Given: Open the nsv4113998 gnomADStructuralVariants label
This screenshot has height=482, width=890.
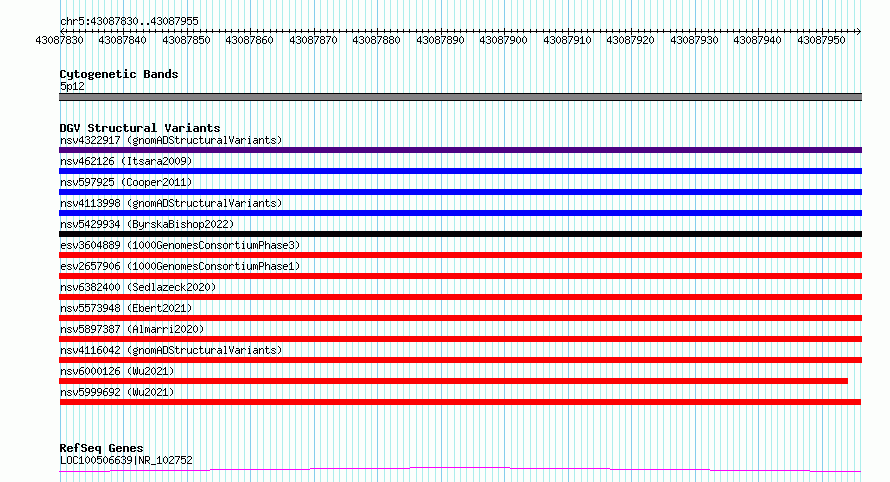Looking at the screenshot, I should 171,203.
